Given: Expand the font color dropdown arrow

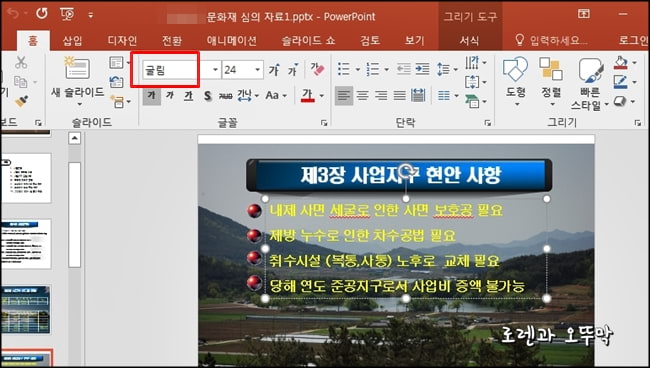Looking at the screenshot, I should coord(322,96).
